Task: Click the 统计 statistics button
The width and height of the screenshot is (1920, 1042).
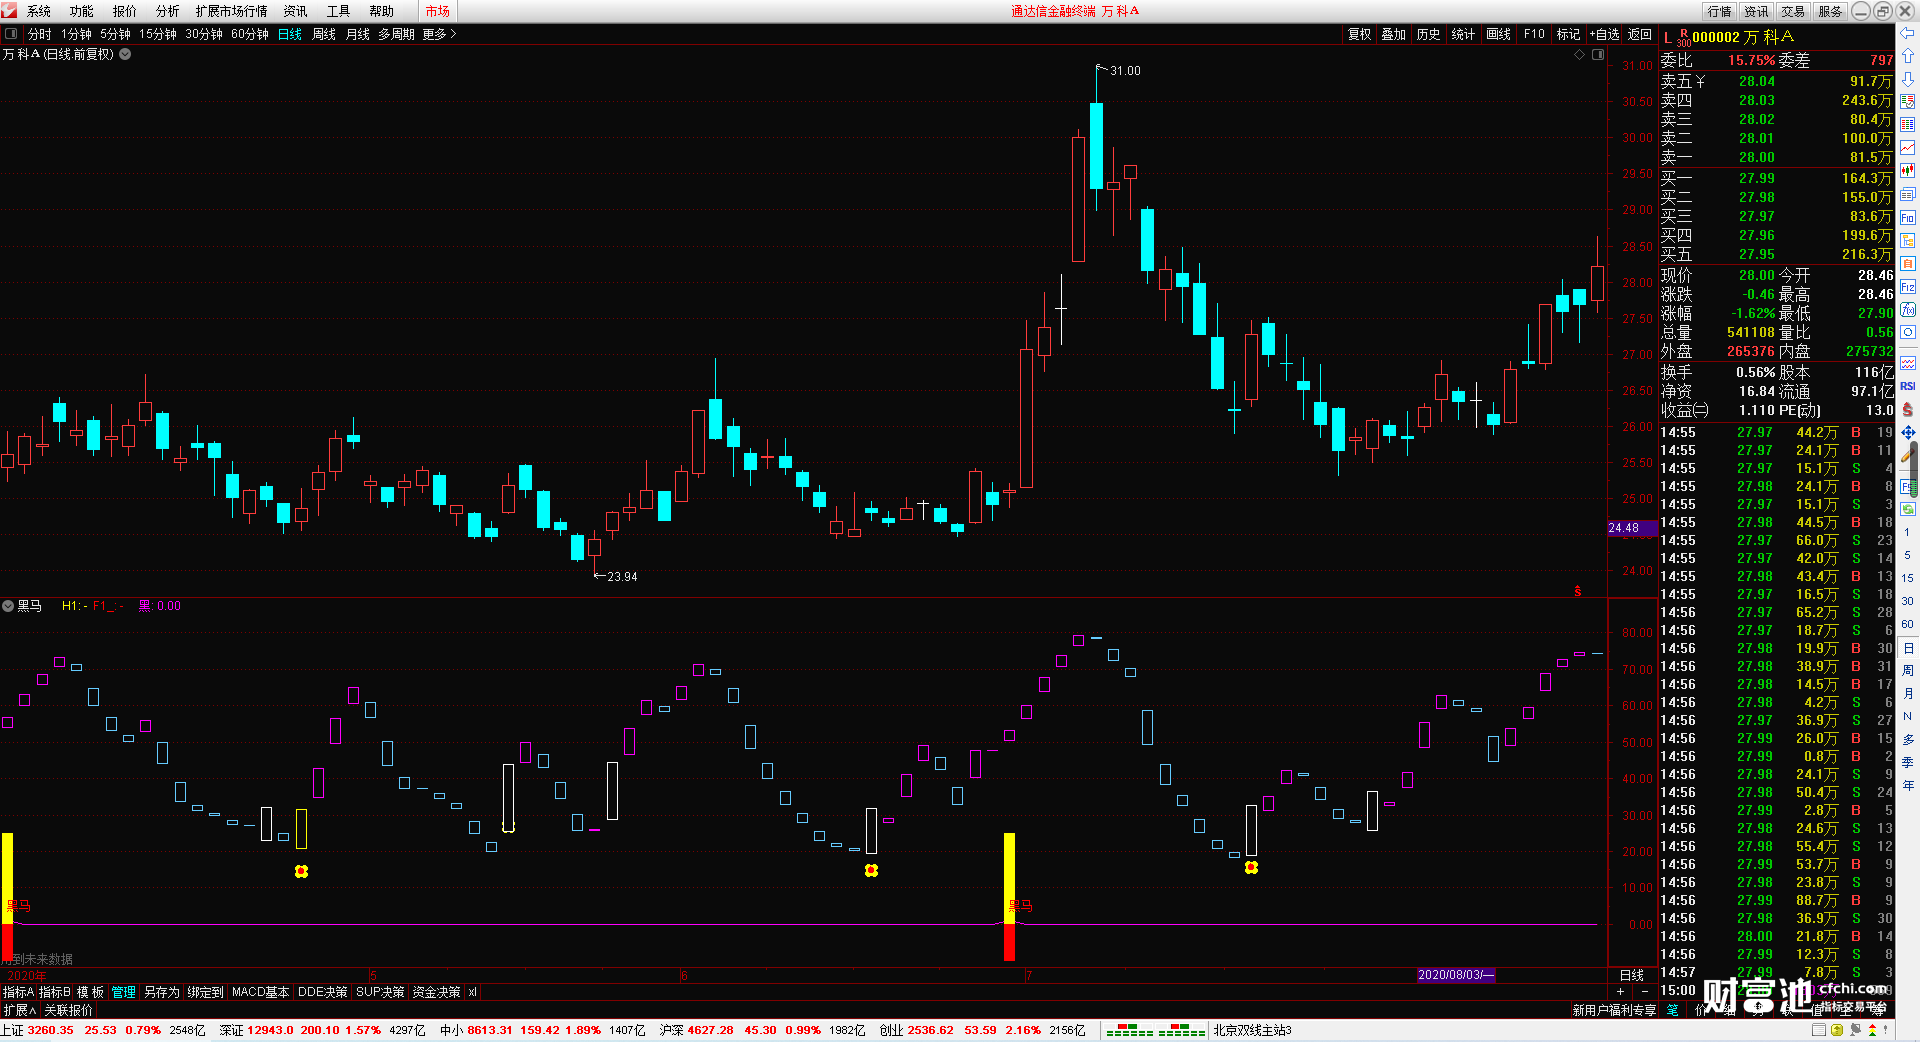Action: [1463, 34]
